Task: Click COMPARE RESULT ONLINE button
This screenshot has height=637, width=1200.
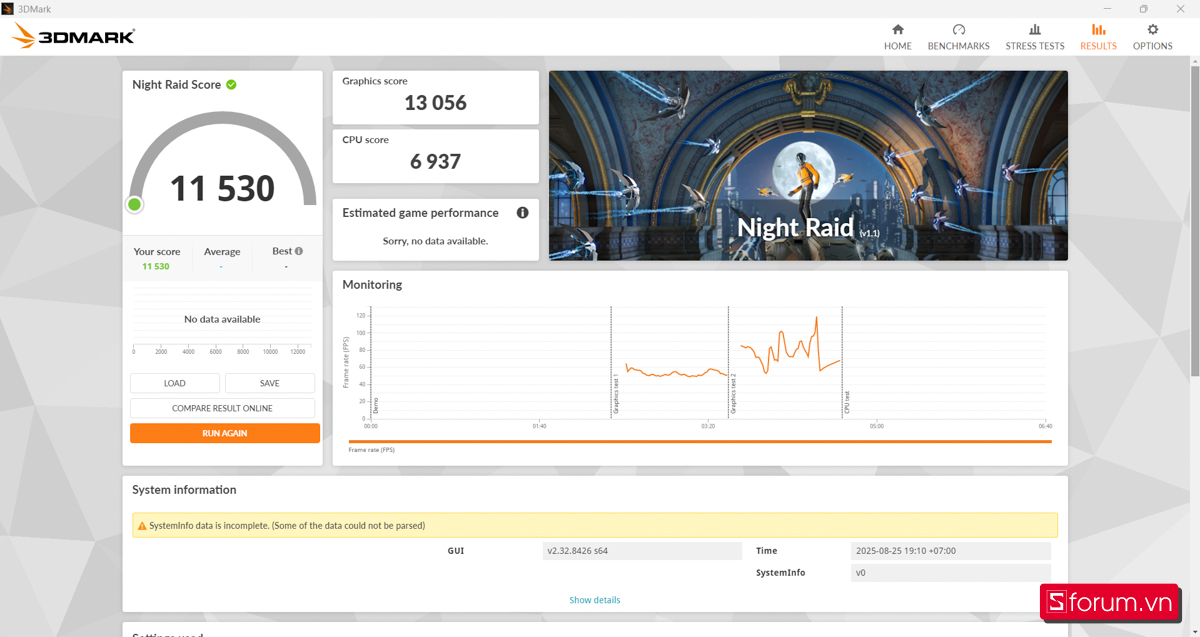Action: pos(222,408)
